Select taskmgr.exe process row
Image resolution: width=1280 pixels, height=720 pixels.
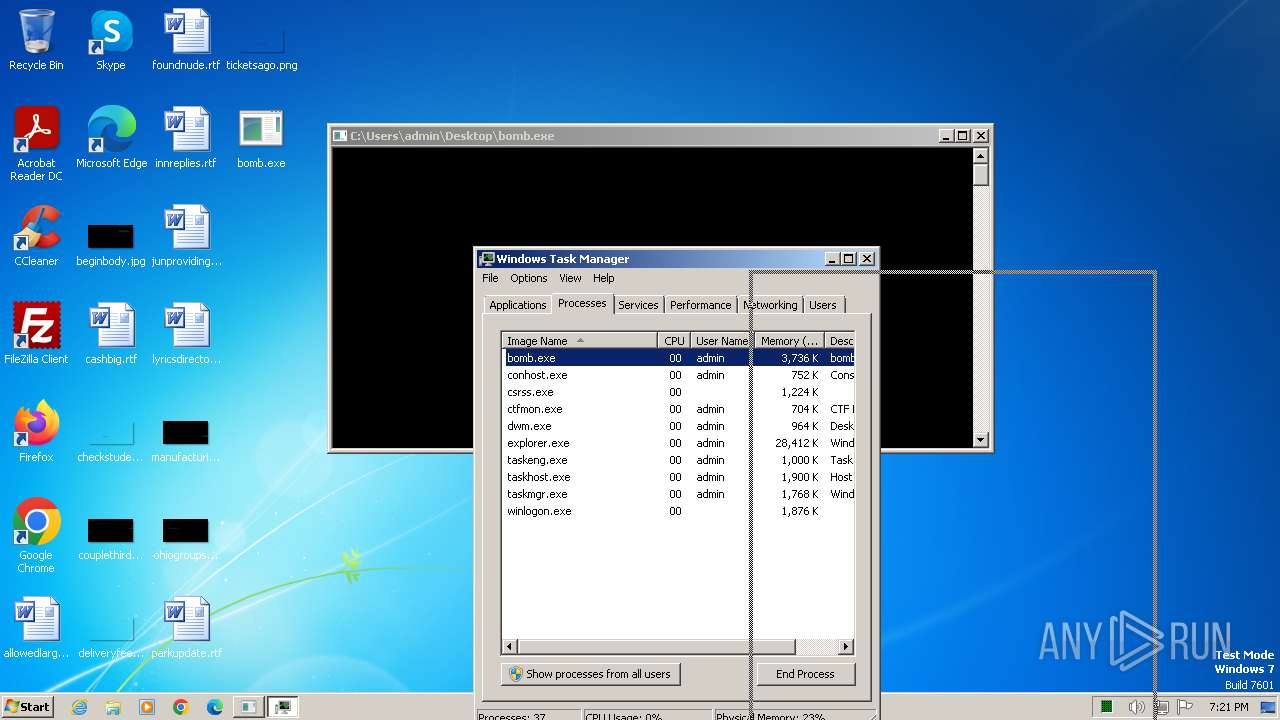point(679,494)
